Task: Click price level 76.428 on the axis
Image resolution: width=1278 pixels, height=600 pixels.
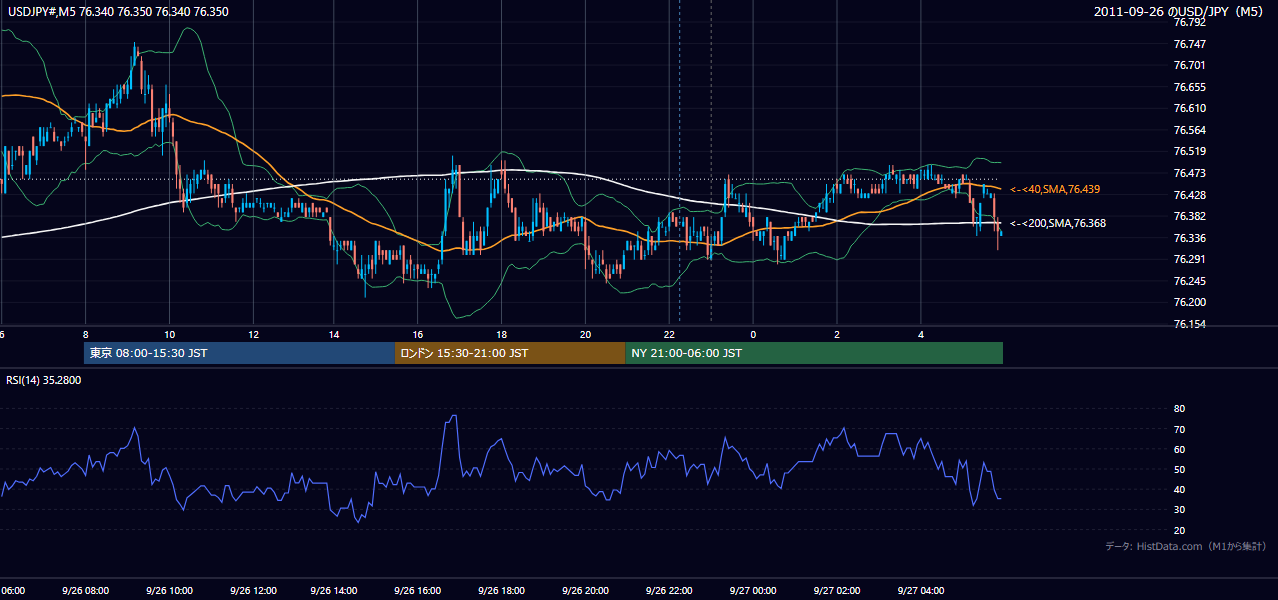Action: 1190,195
